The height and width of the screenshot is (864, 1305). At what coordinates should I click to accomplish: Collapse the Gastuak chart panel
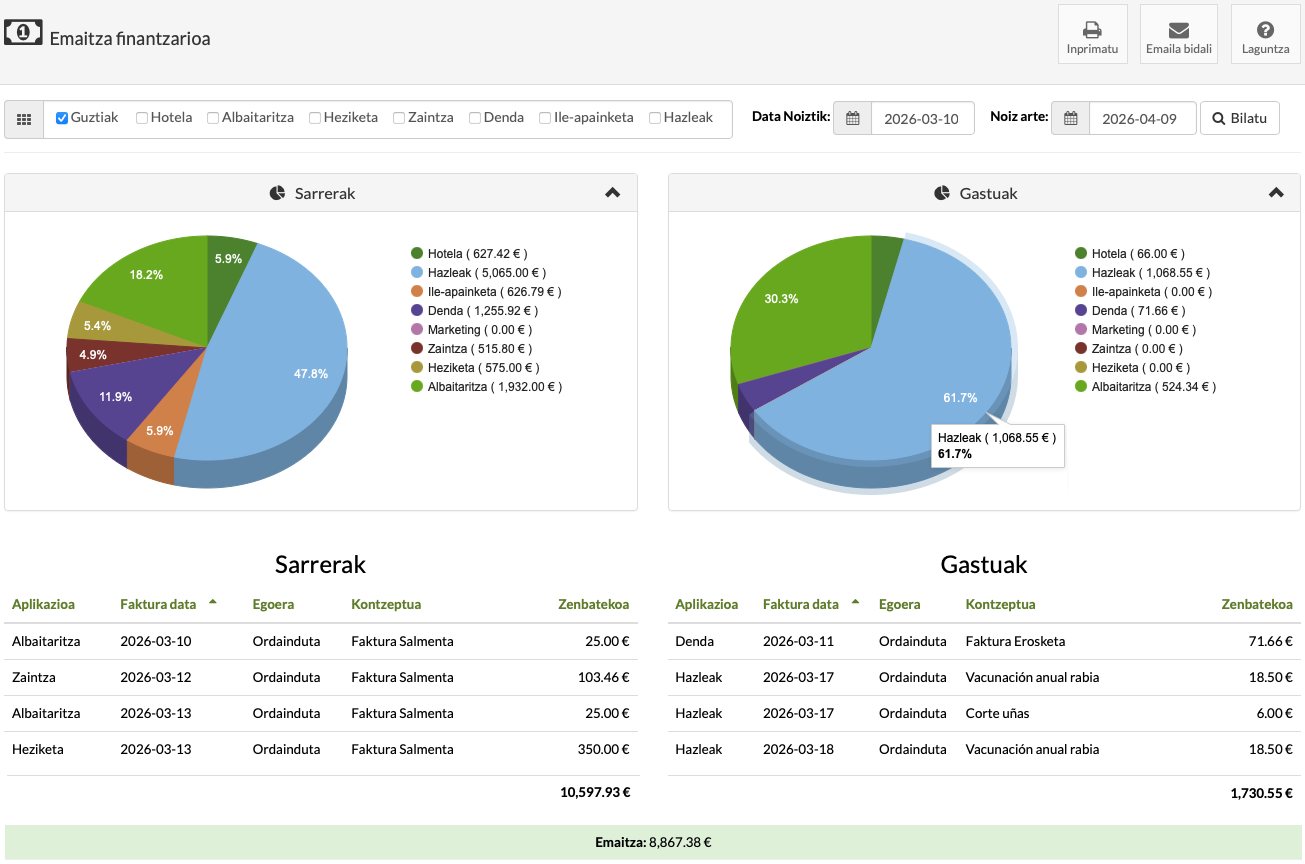click(x=1276, y=193)
